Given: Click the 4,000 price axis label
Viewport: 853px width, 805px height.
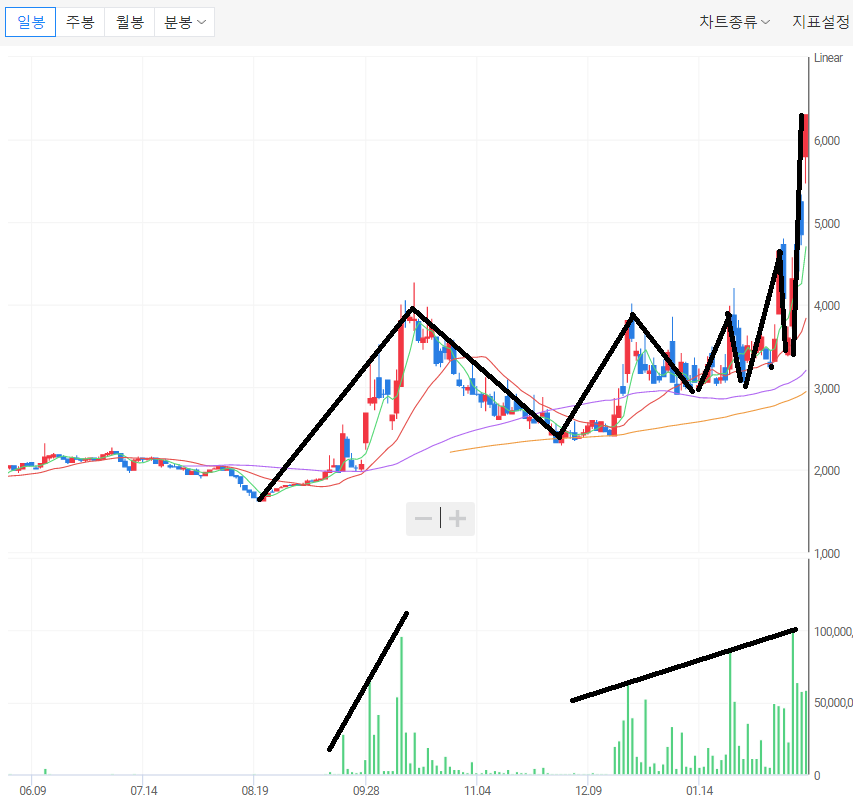Looking at the screenshot, I should 827,306.
